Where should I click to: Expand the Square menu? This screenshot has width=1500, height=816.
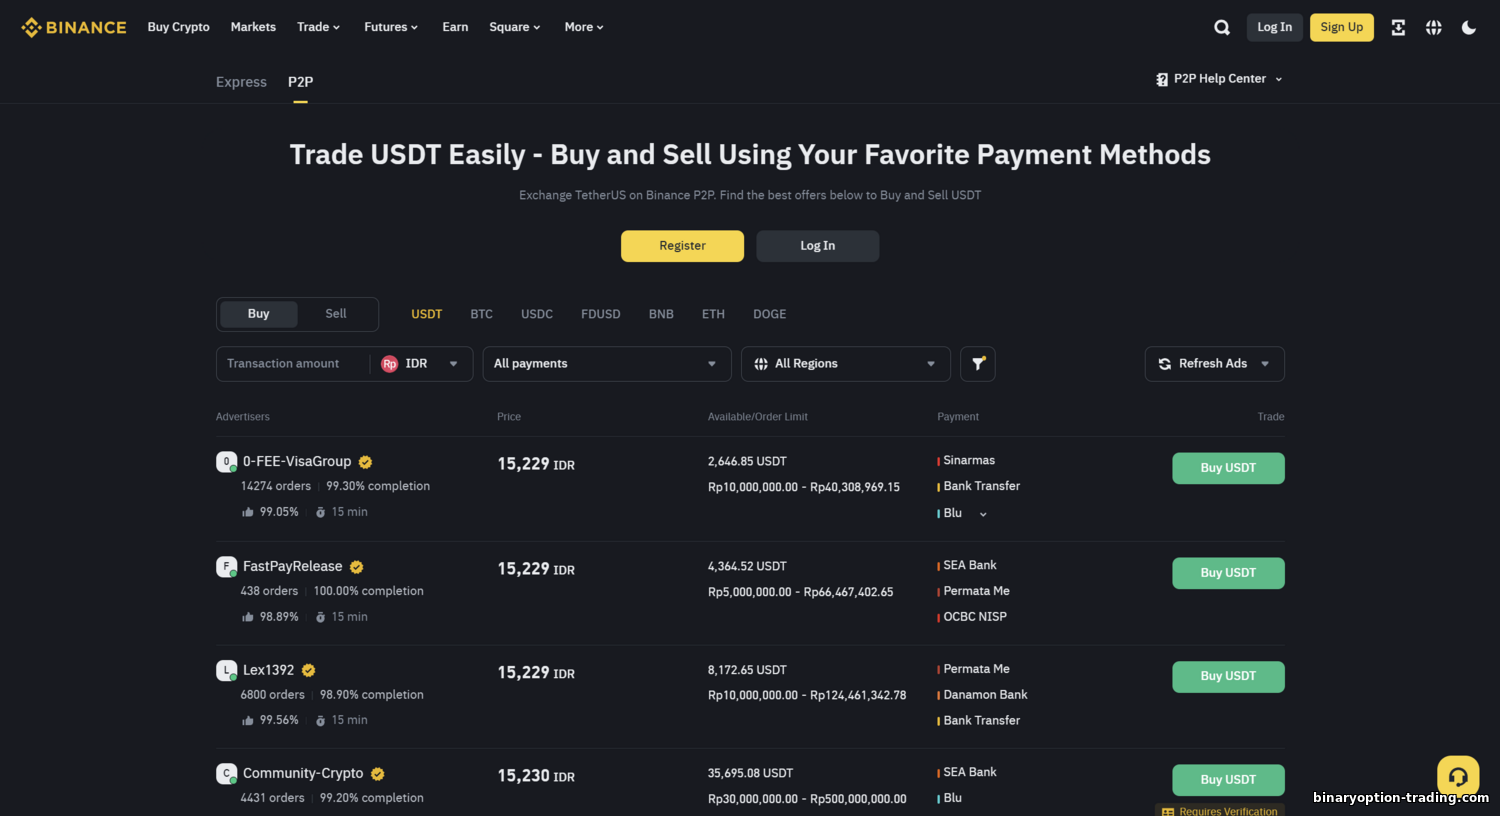(515, 27)
